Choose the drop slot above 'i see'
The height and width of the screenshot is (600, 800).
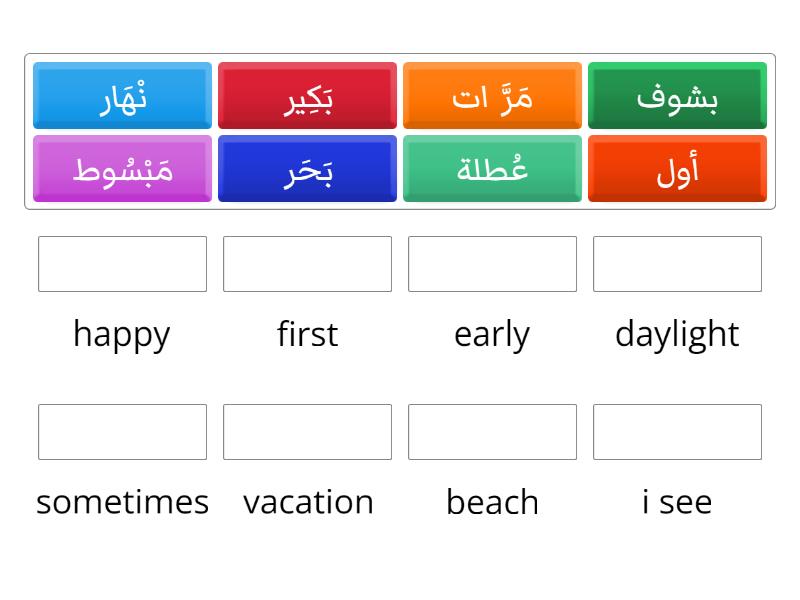tap(677, 432)
